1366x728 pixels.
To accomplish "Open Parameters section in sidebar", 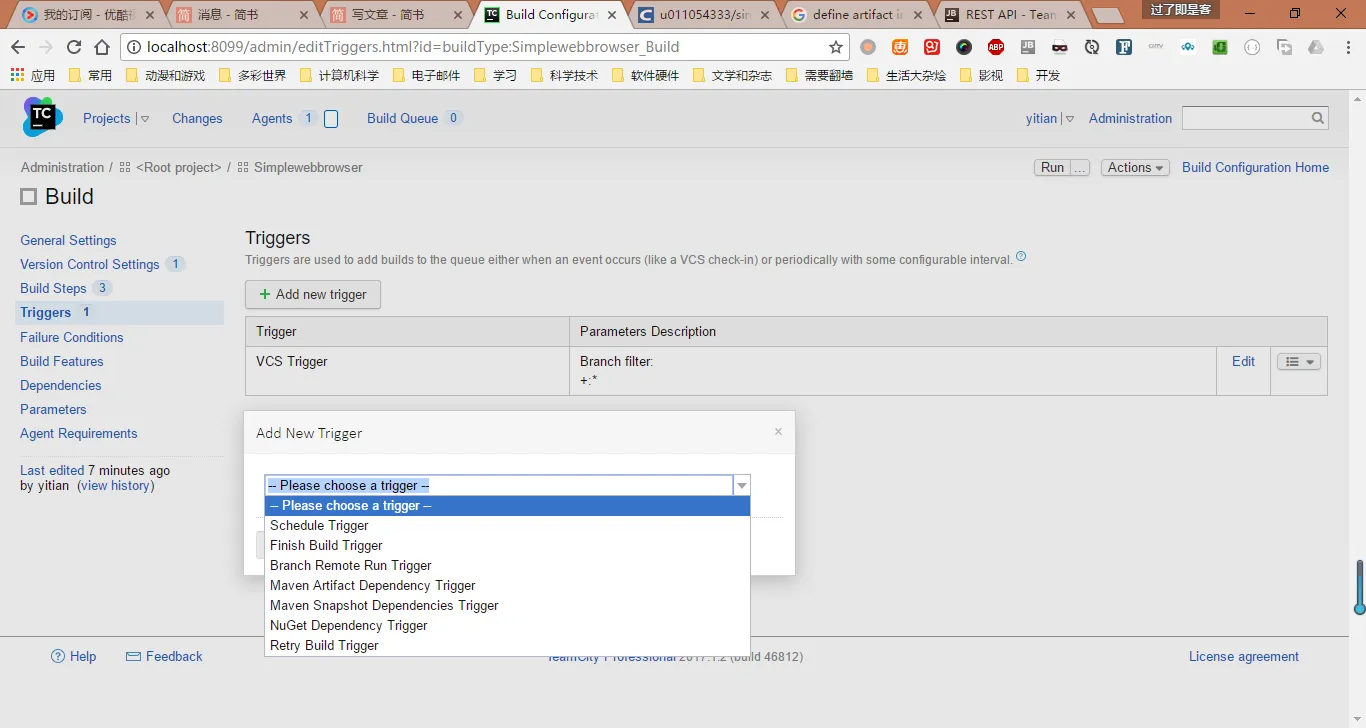I will point(53,409).
